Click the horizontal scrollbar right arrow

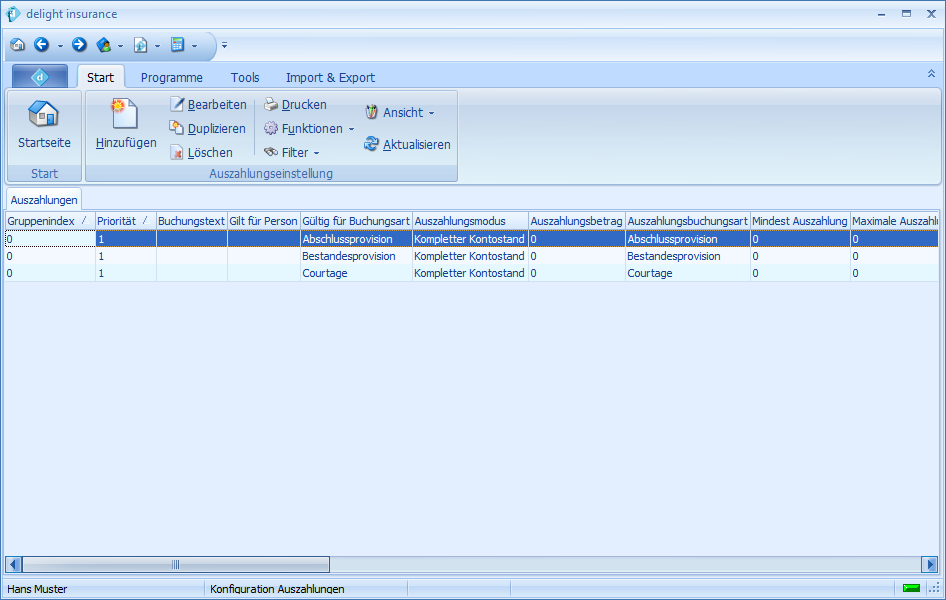tap(929, 564)
